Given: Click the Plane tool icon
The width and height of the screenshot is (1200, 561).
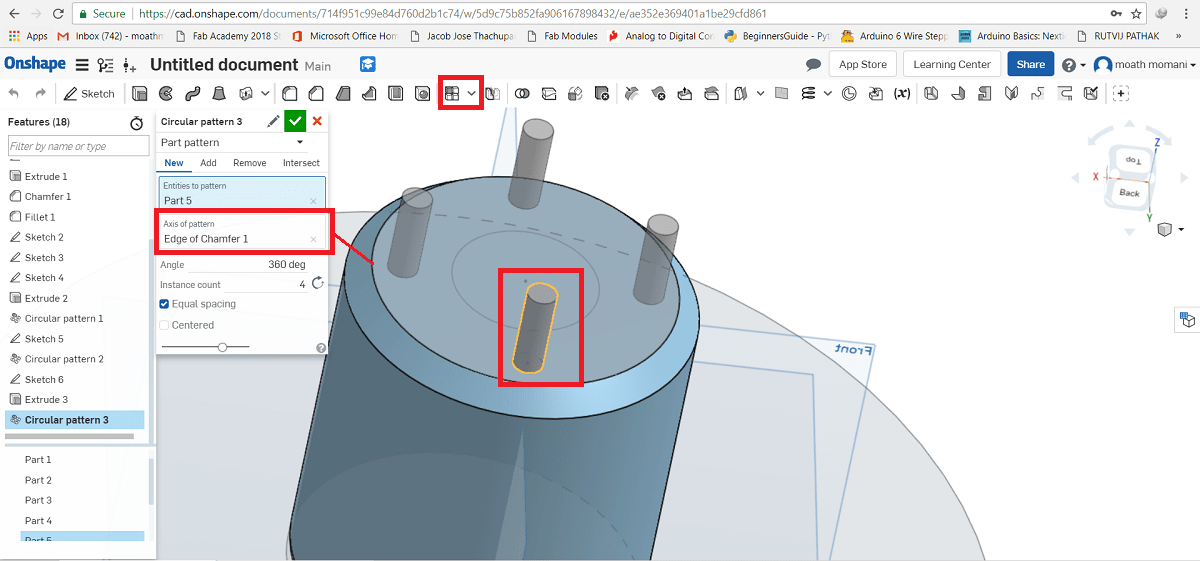Looking at the screenshot, I should point(781,93).
